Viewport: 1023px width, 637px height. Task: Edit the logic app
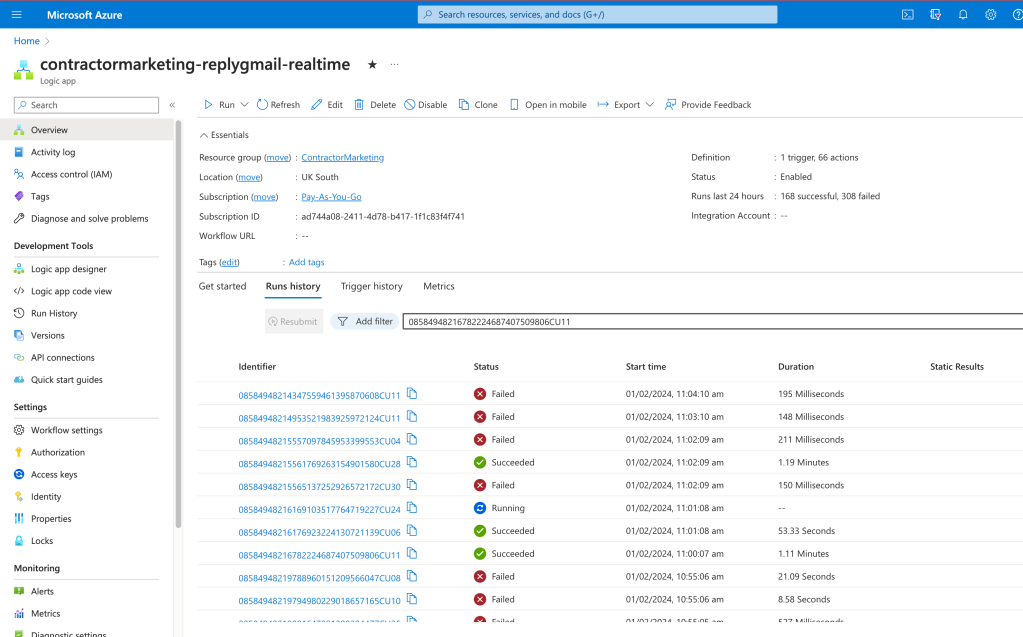(327, 104)
